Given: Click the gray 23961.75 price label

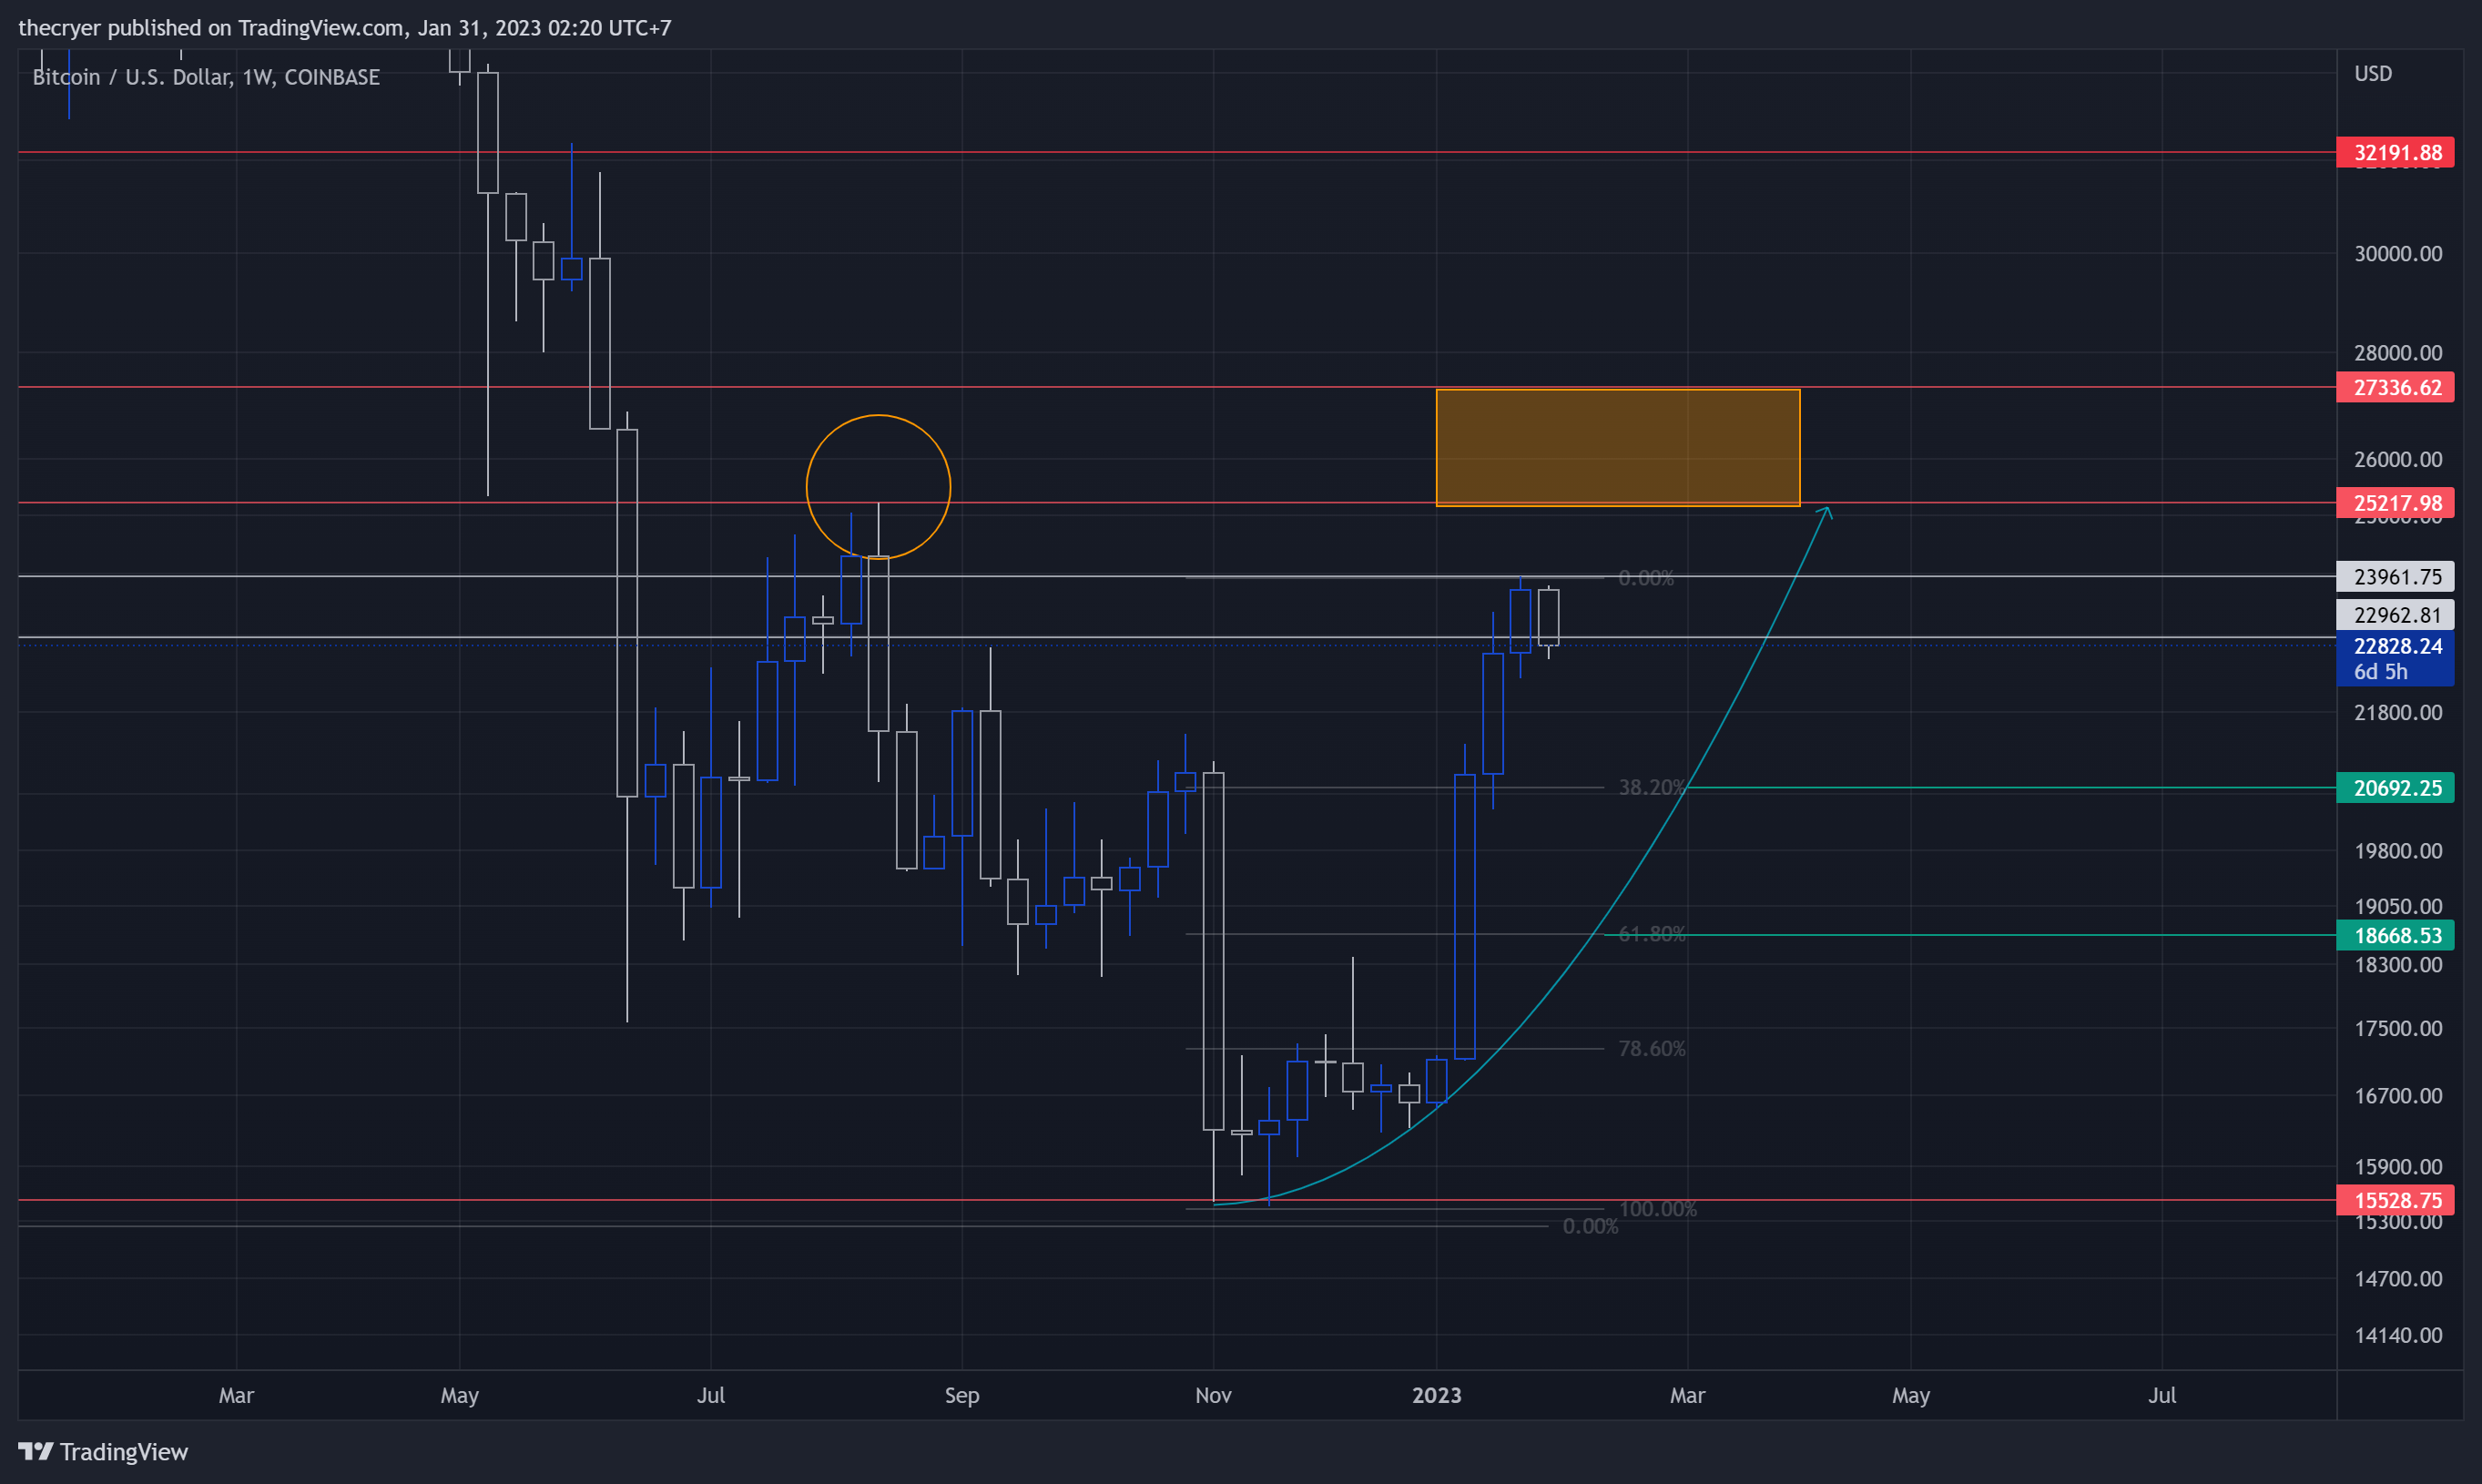Looking at the screenshot, I should click(x=2395, y=577).
